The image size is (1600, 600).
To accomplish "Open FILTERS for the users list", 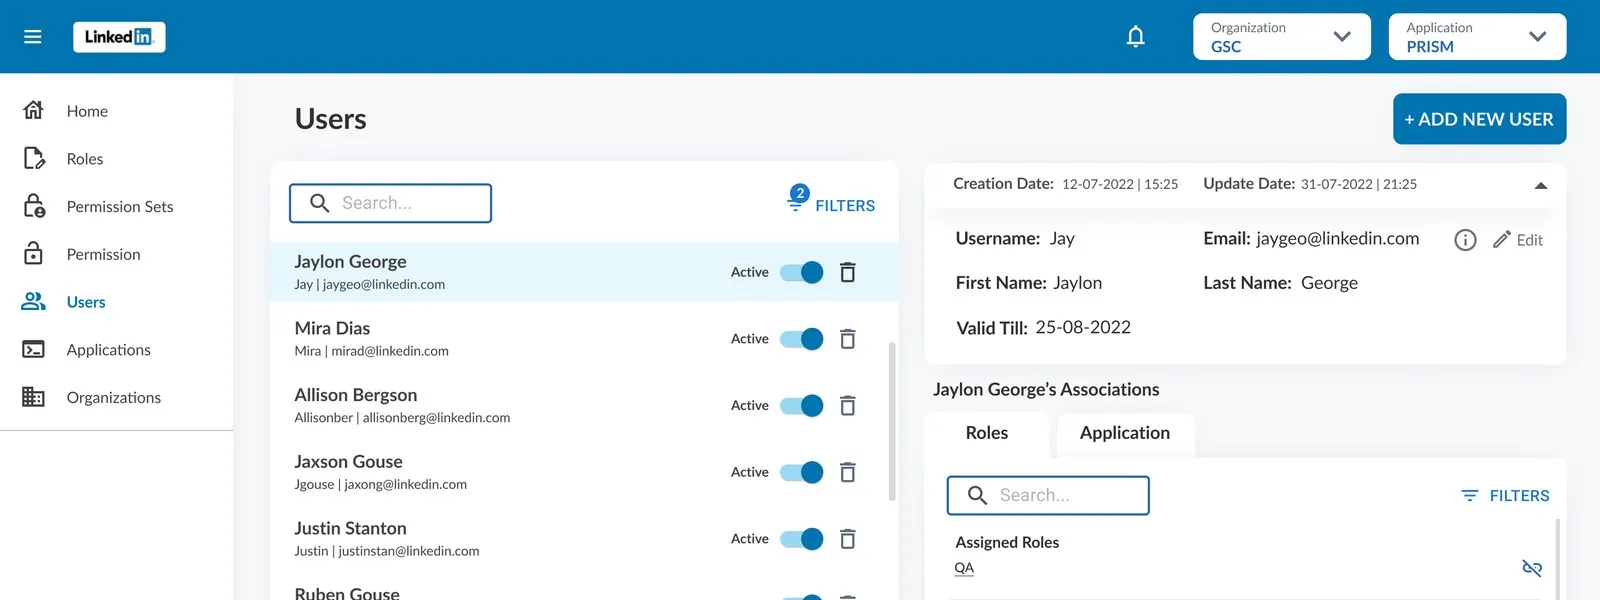I will pyautogui.click(x=845, y=205).
